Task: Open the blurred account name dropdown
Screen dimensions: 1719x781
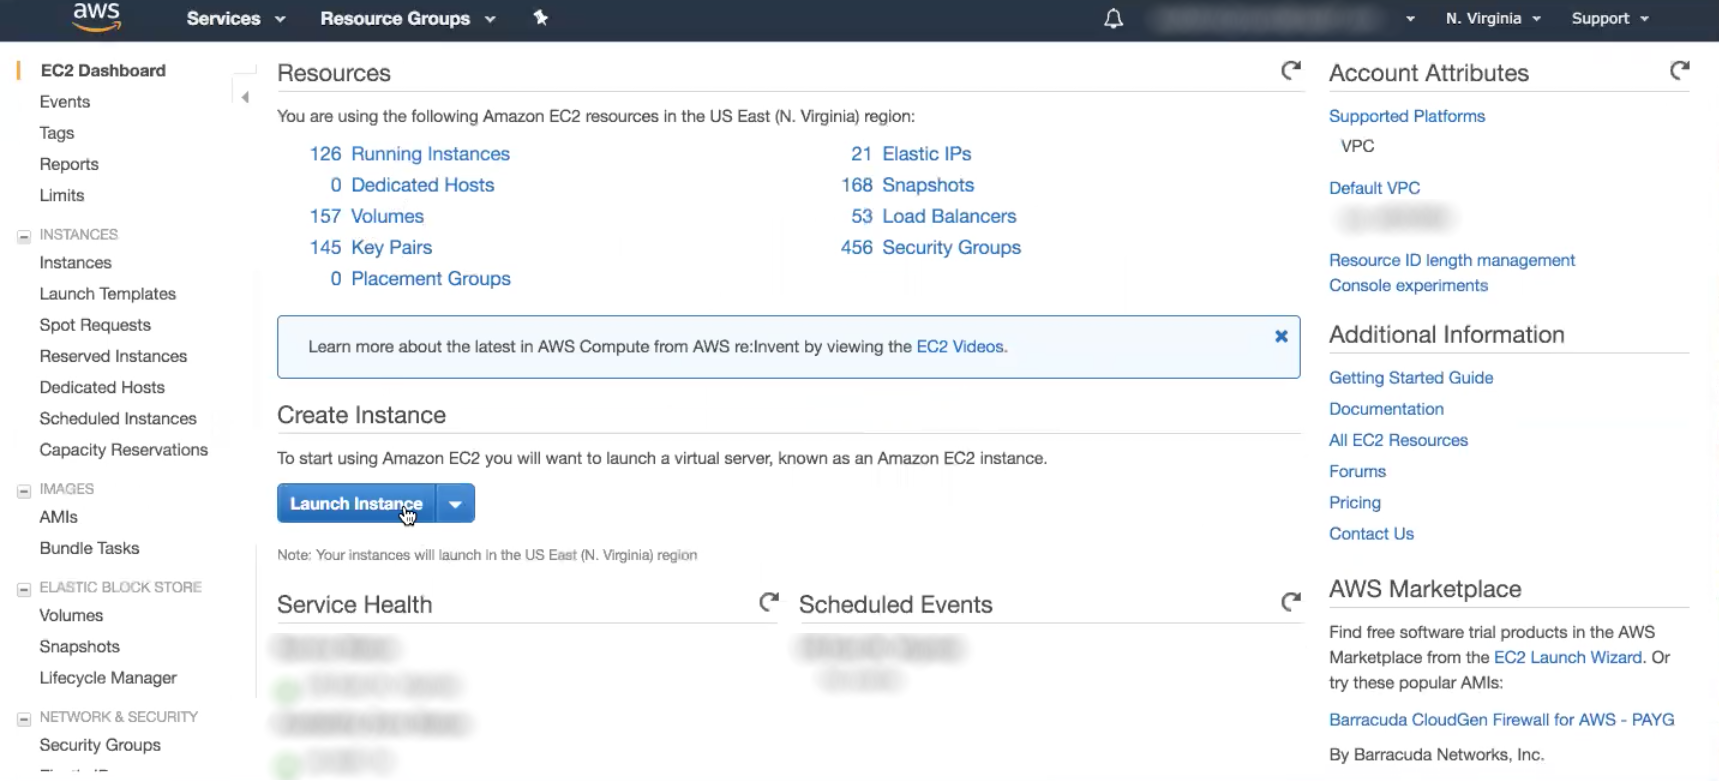Action: 1282,18
